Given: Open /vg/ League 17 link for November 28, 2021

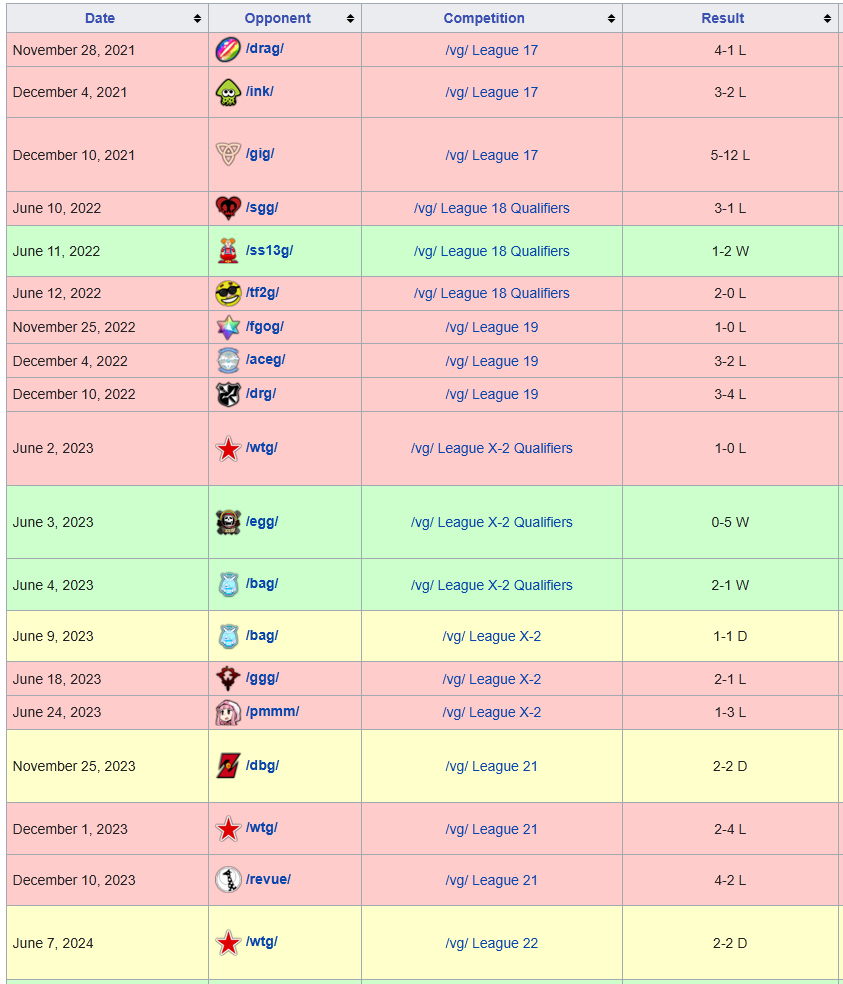Looking at the screenshot, I should (491, 50).
